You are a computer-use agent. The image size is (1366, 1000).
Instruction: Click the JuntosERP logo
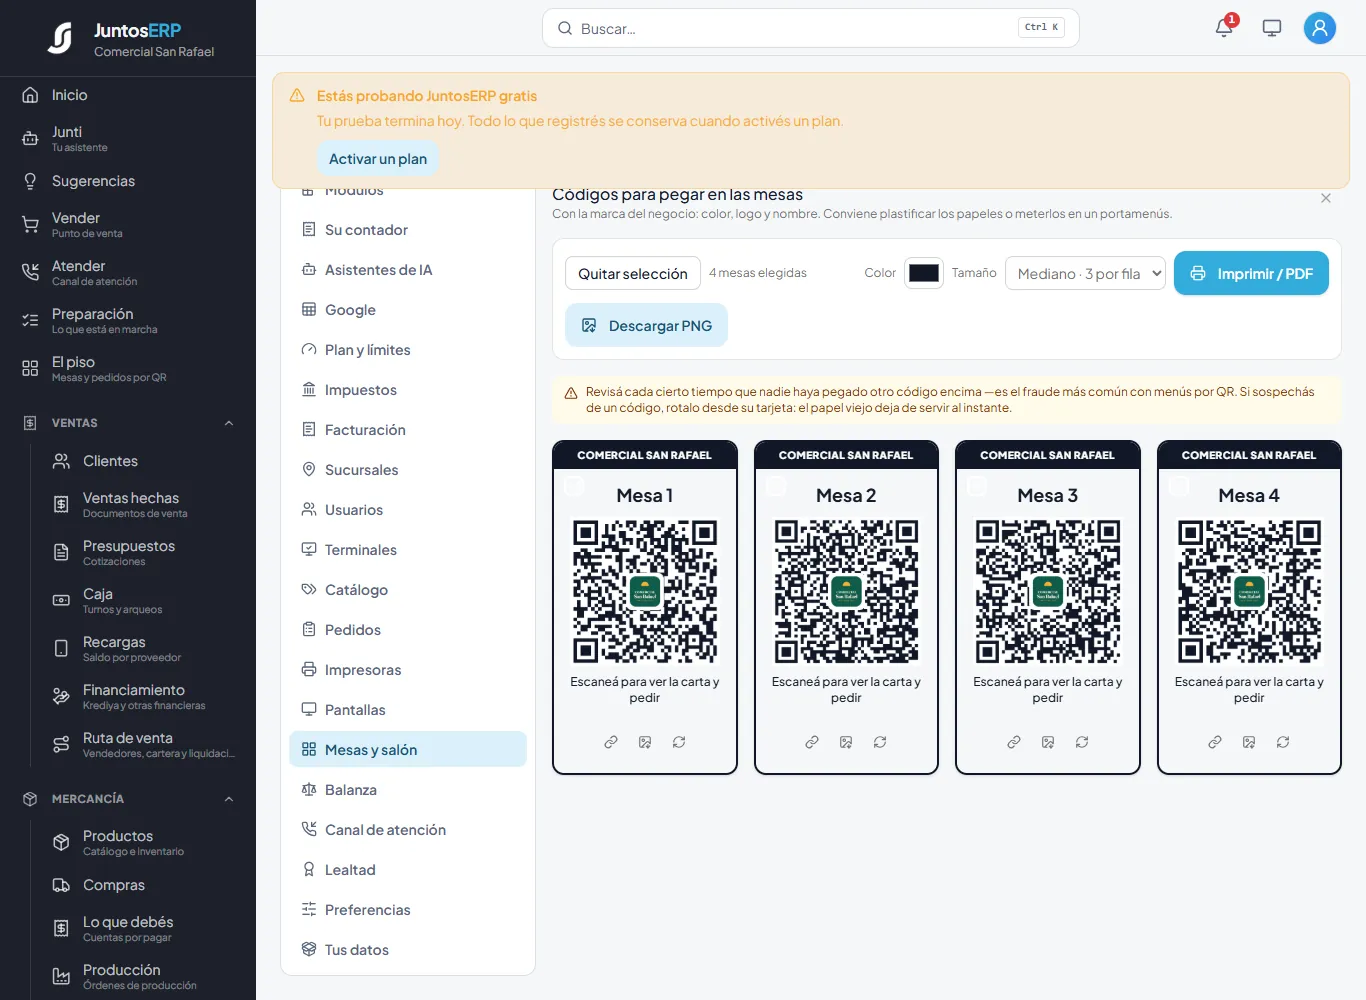tap(60, 38)
